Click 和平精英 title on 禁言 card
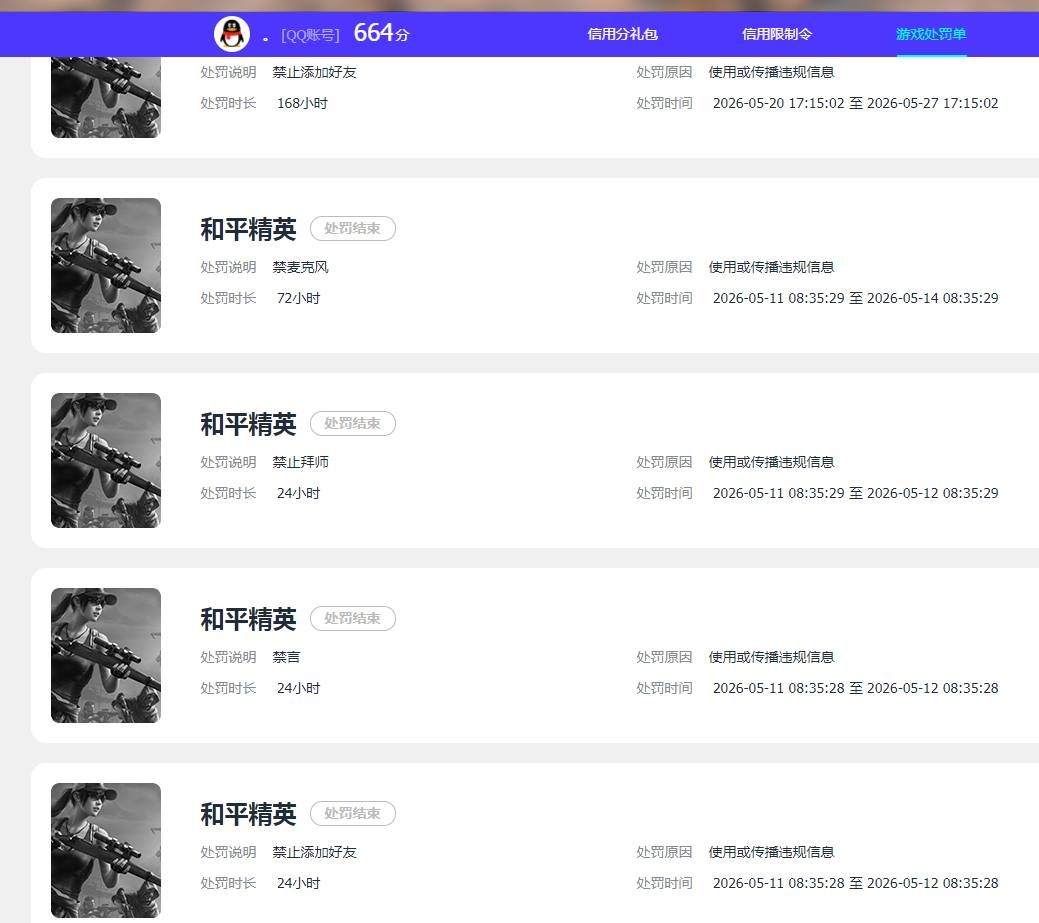Screen dimensions: 1039x923 tap(248, 619)
